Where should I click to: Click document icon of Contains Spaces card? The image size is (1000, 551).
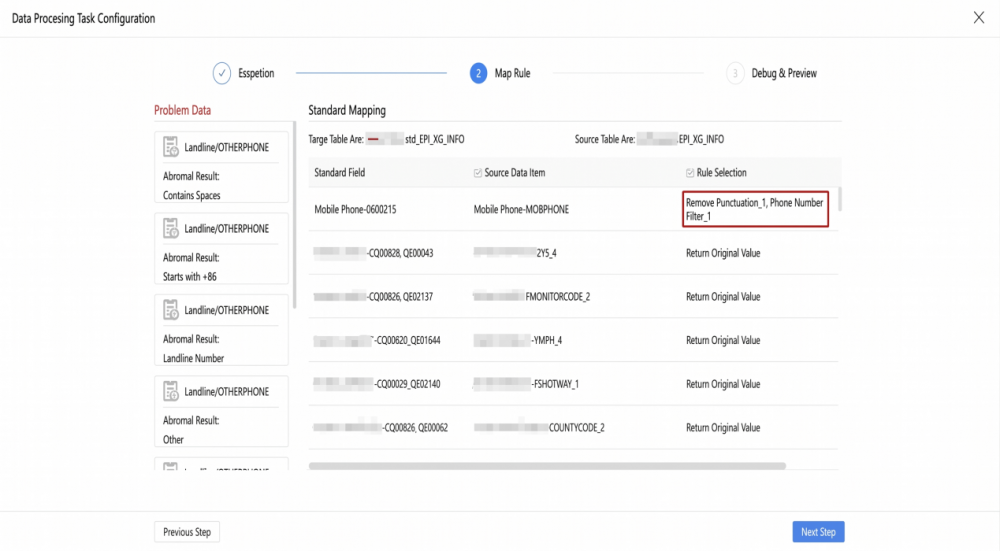171,147
